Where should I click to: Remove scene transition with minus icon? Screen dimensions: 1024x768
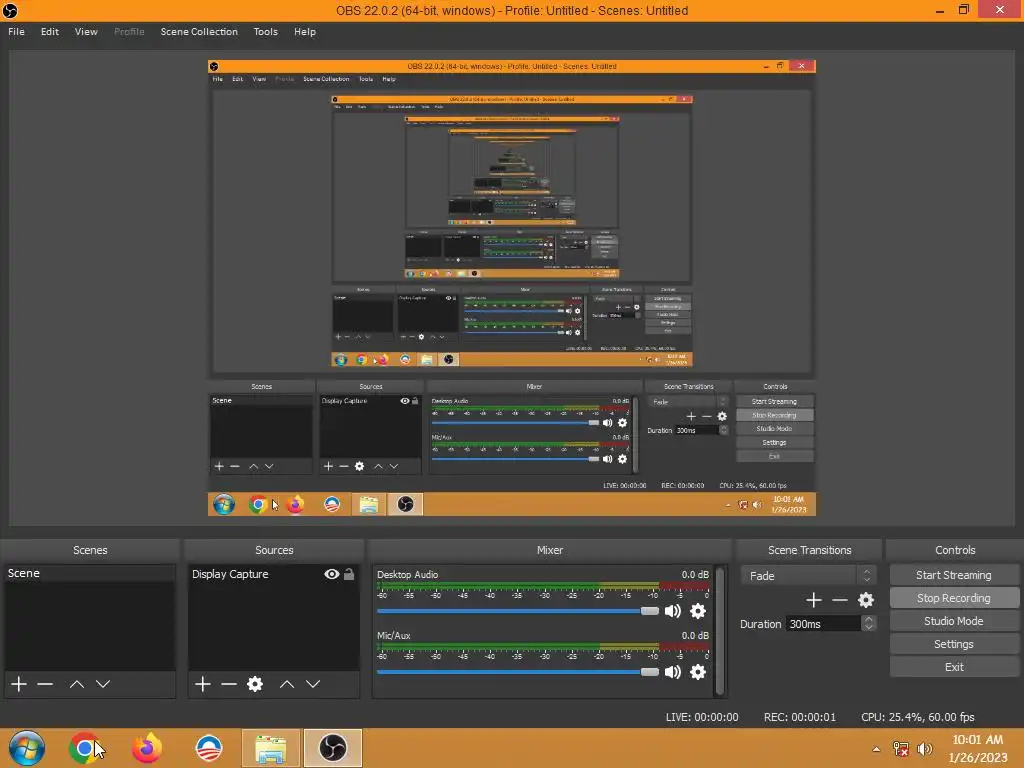[840, 600]
